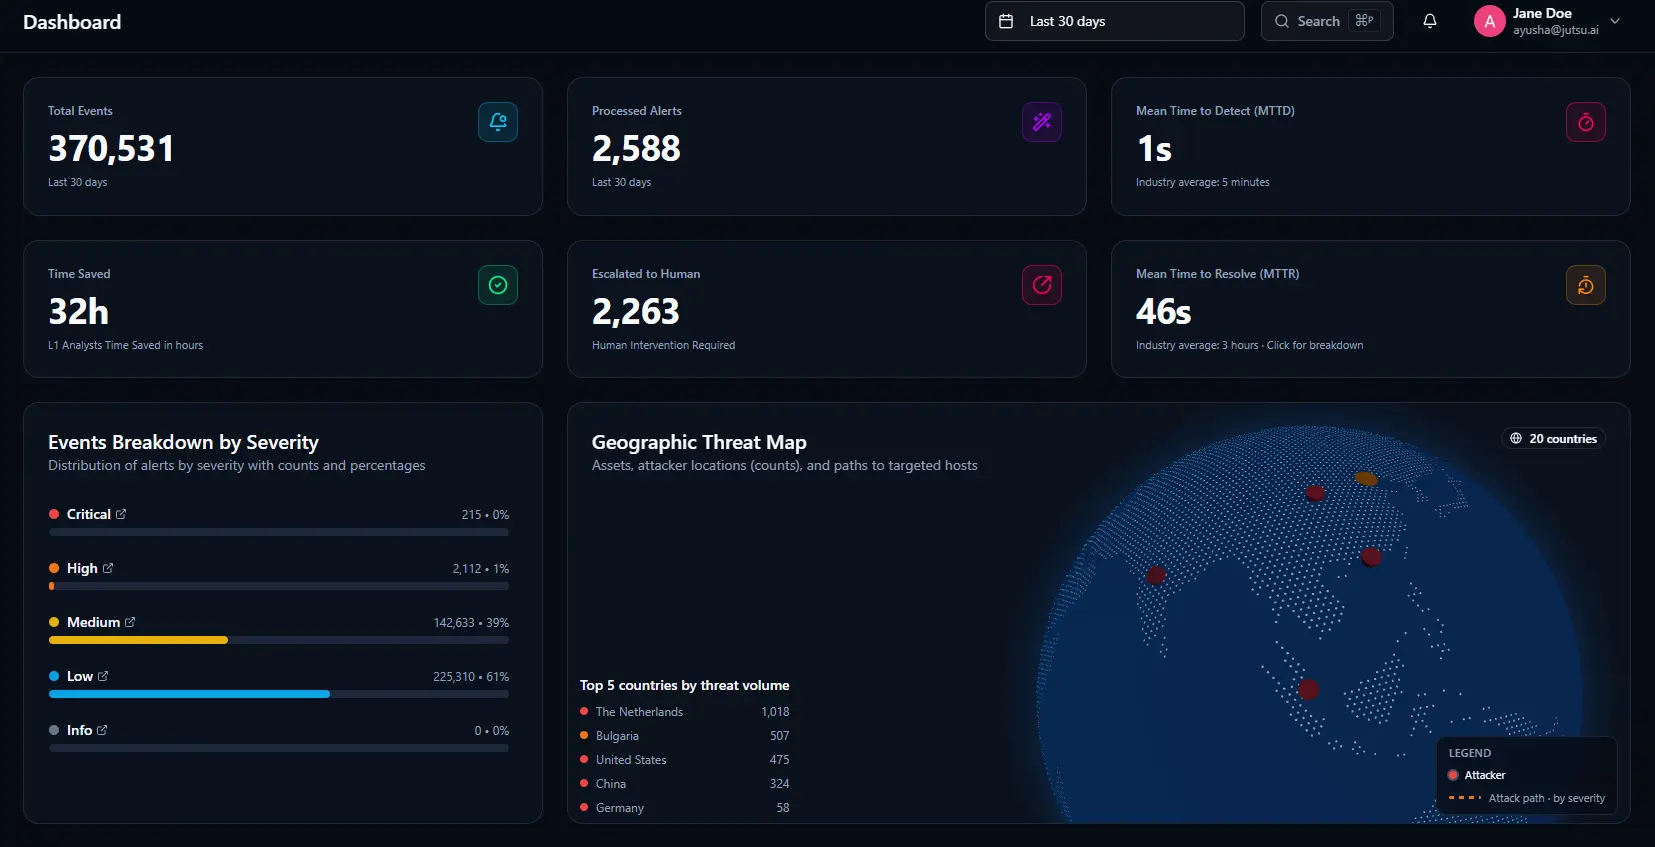Click the Total Events bell icon
Image resolution: width=1655 pixels, height=847 pixels.
pyautogui.click(x=498, y=122)
